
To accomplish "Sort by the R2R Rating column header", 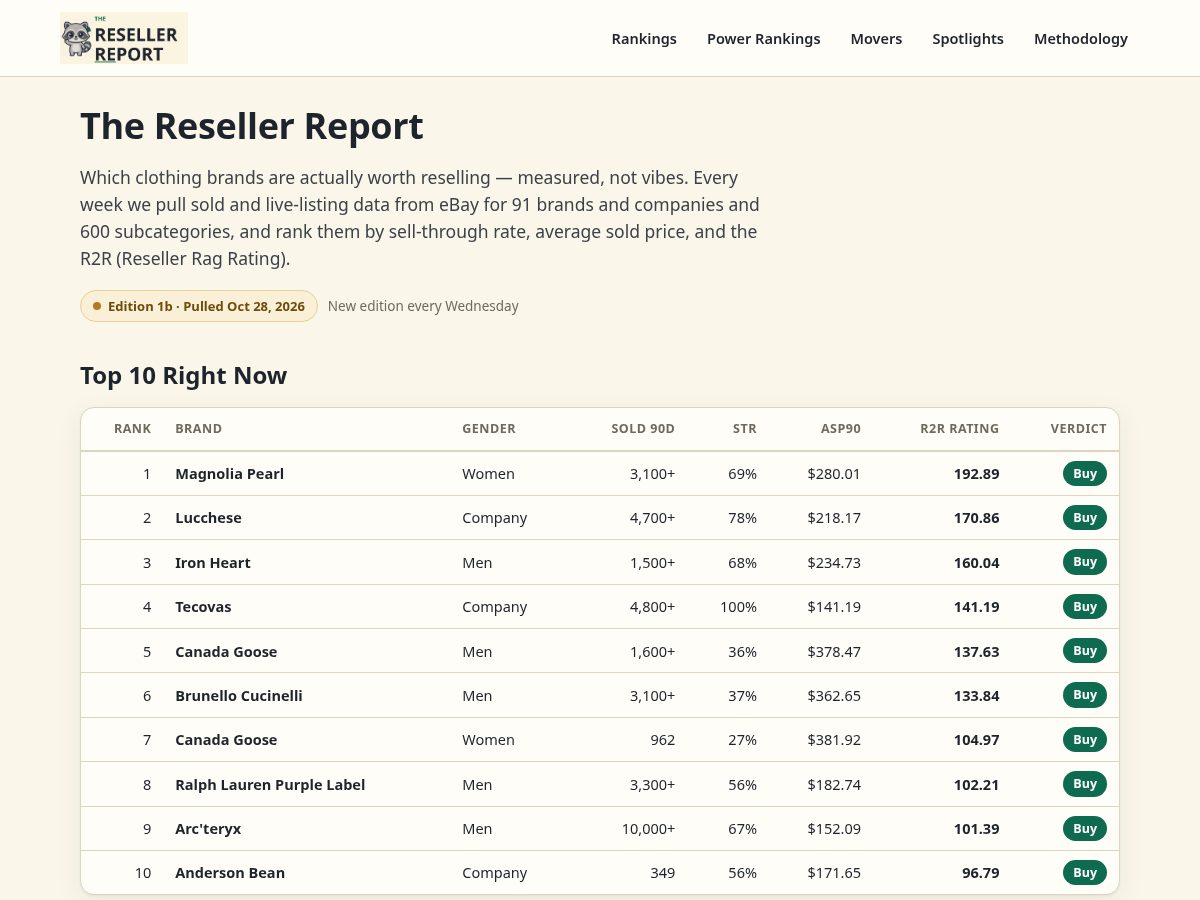I will coord(959,429).
